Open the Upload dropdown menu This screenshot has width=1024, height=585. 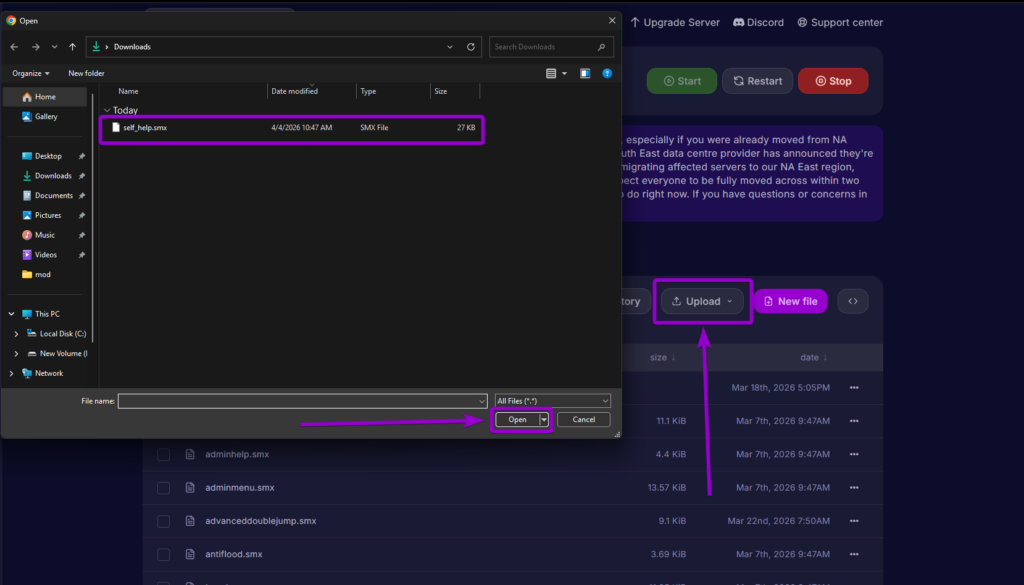coord(703,301)
